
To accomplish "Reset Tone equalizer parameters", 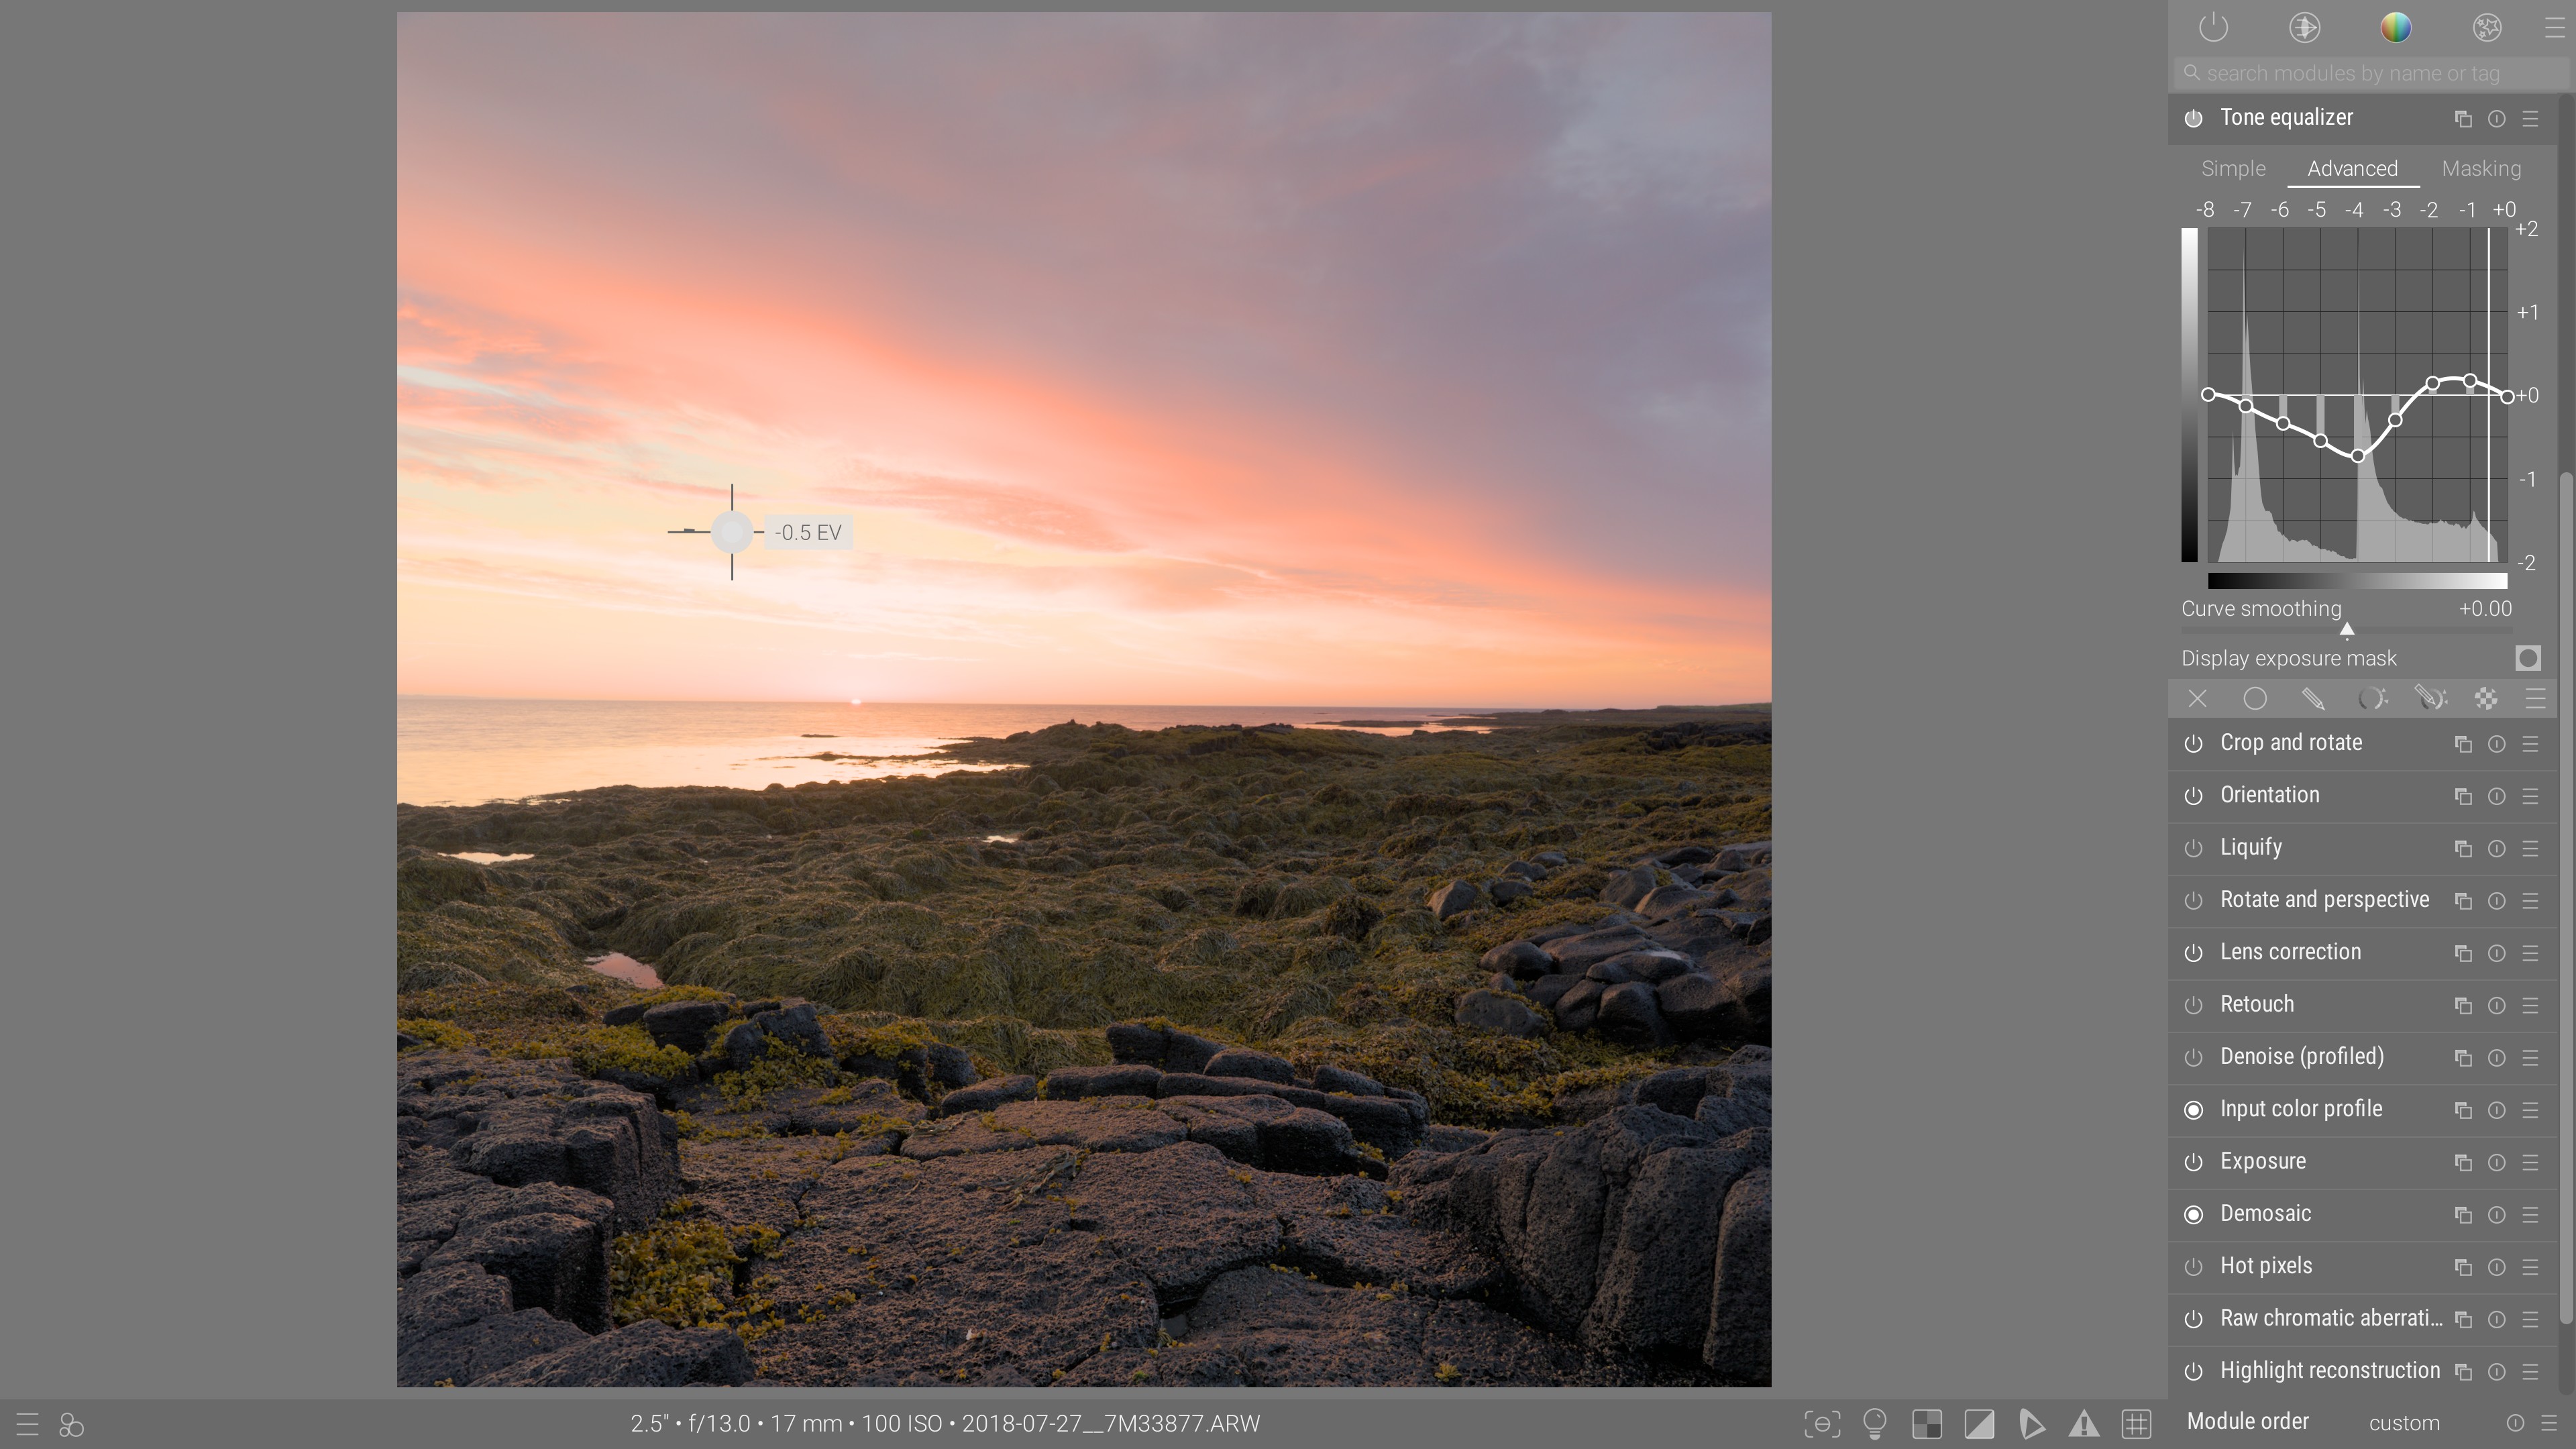I will coord(2496,119).
